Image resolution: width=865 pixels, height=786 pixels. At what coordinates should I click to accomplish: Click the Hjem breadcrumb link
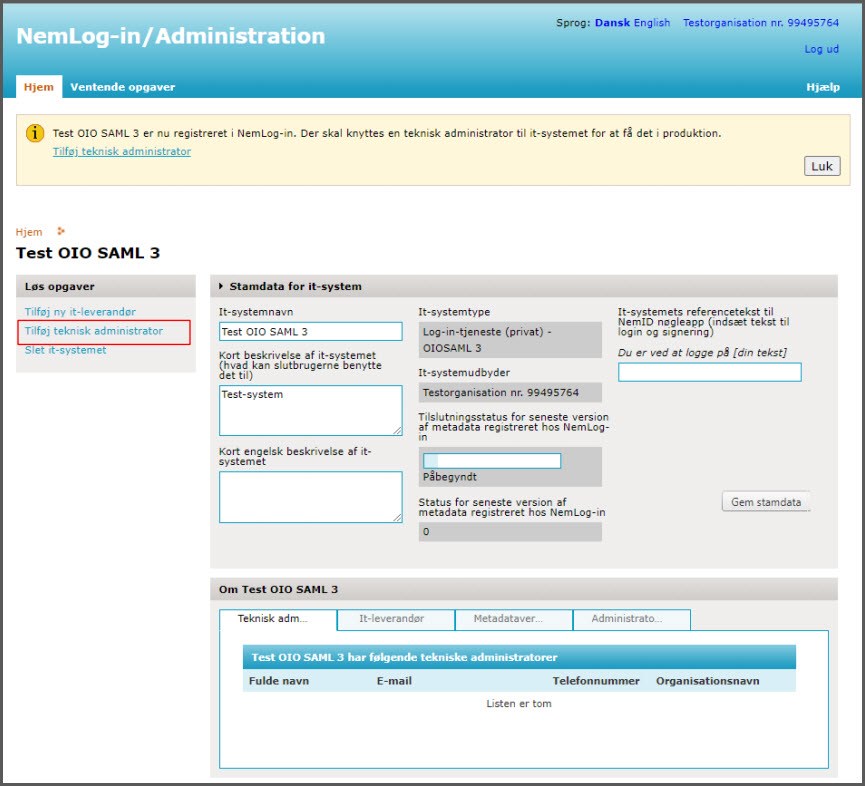(29, 232)
